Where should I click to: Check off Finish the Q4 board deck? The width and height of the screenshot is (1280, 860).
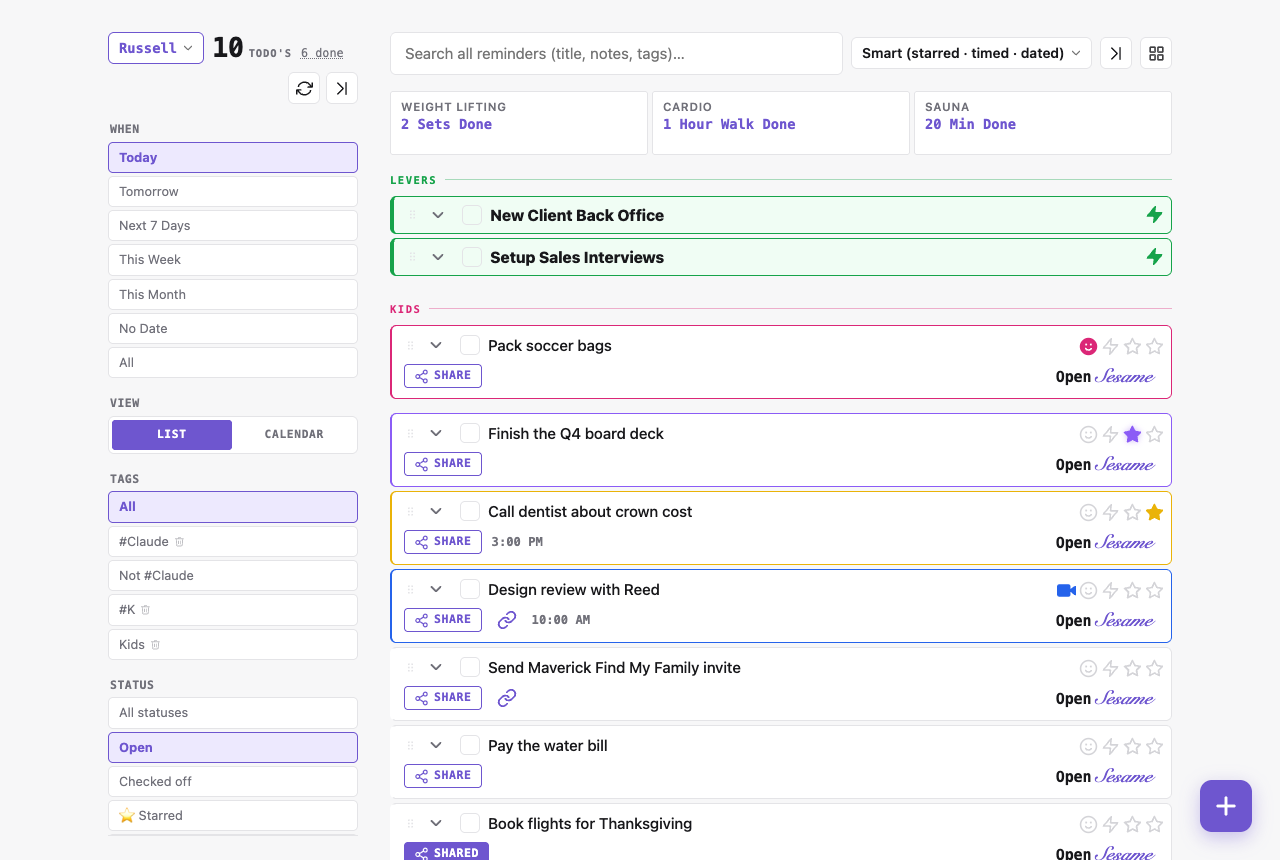coord(470,433)
